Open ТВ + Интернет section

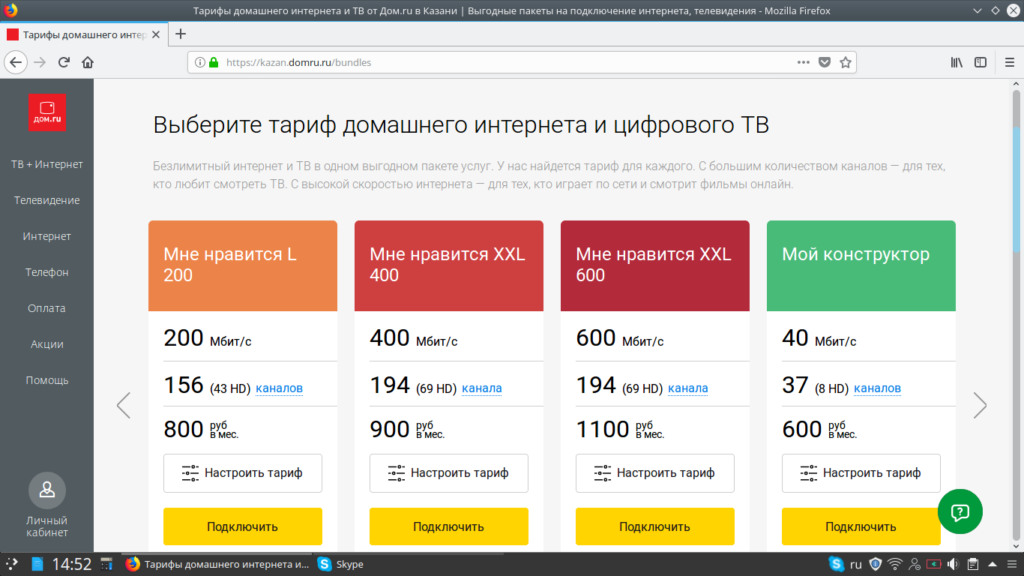[47, 165]
